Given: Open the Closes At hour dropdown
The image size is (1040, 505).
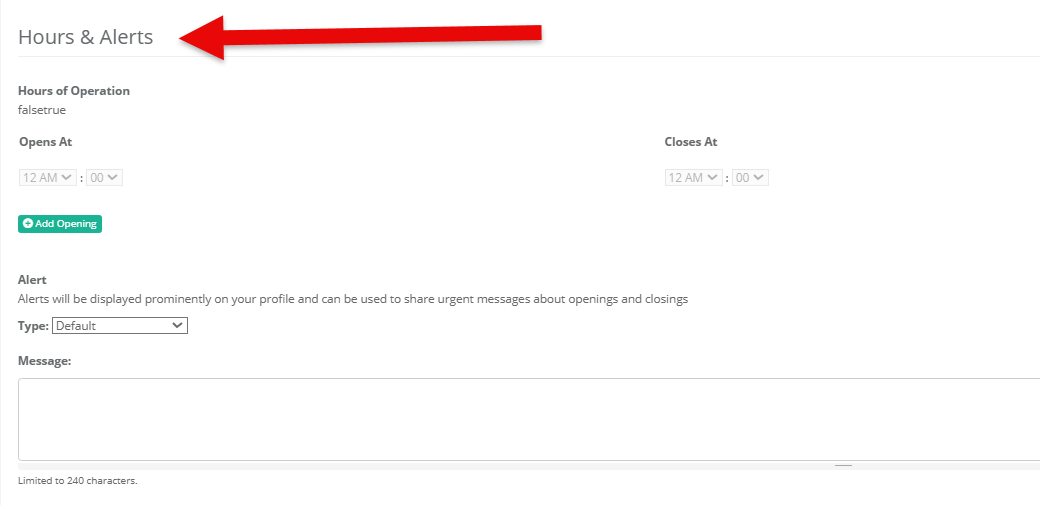Looking at the screenshot, I should point(694,178).
